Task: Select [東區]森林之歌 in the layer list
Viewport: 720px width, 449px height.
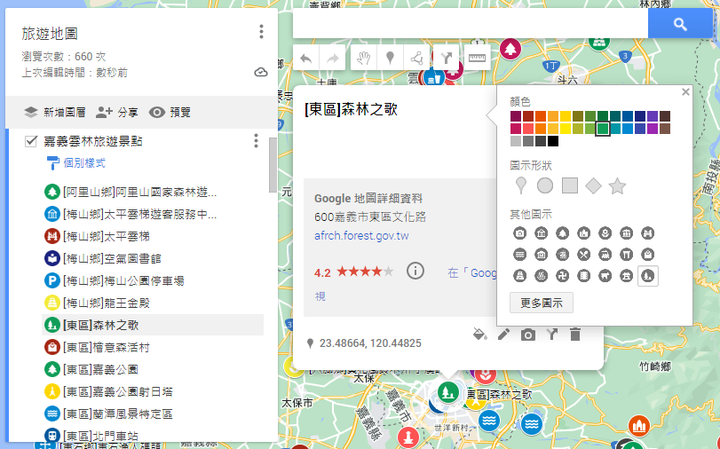Action: (152, 325)
